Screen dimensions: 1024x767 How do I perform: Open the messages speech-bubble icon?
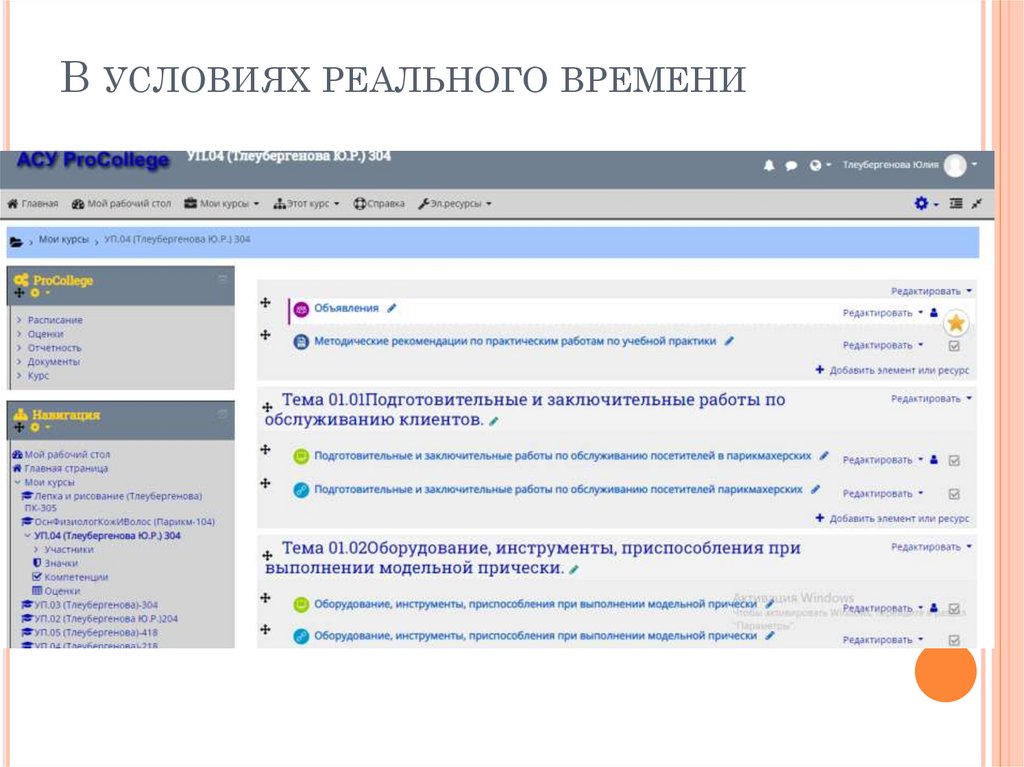pos(791,165)
